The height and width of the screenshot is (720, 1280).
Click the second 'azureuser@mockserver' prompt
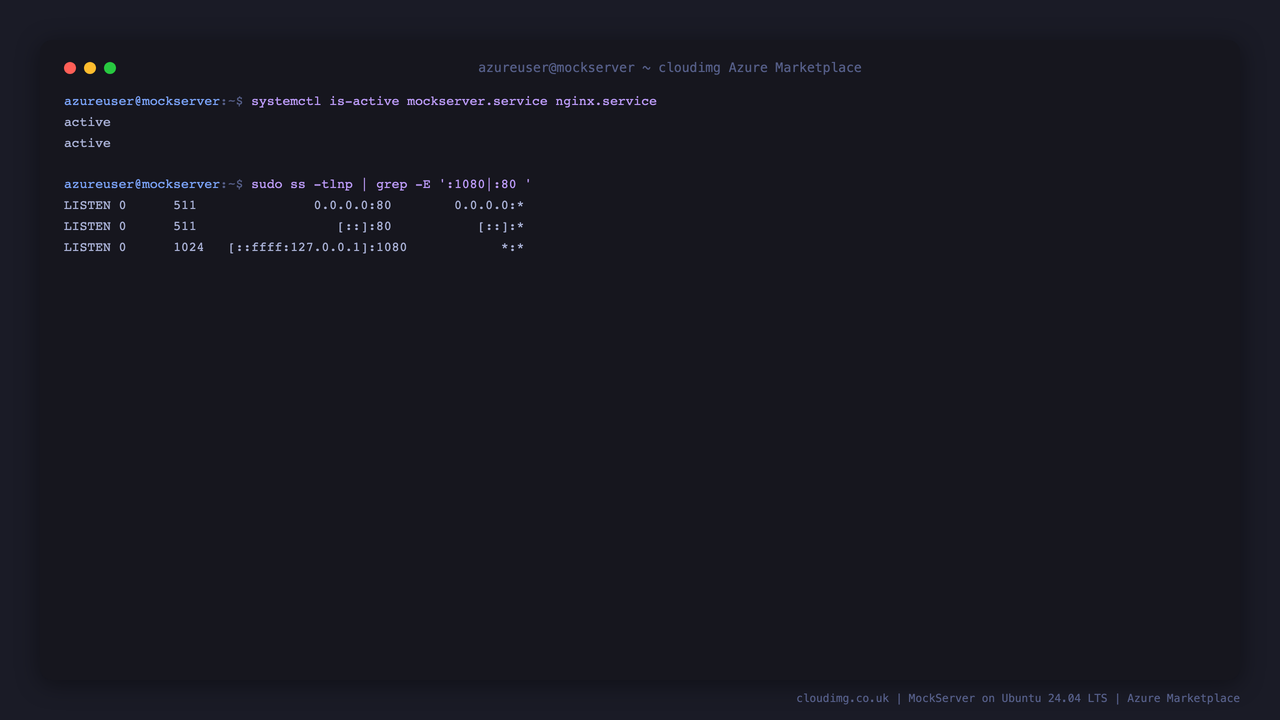click(x=142, y=184)
